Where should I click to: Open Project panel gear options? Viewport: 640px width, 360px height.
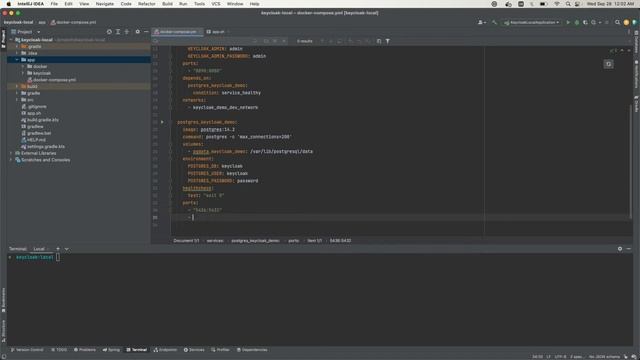click(138, 32)
